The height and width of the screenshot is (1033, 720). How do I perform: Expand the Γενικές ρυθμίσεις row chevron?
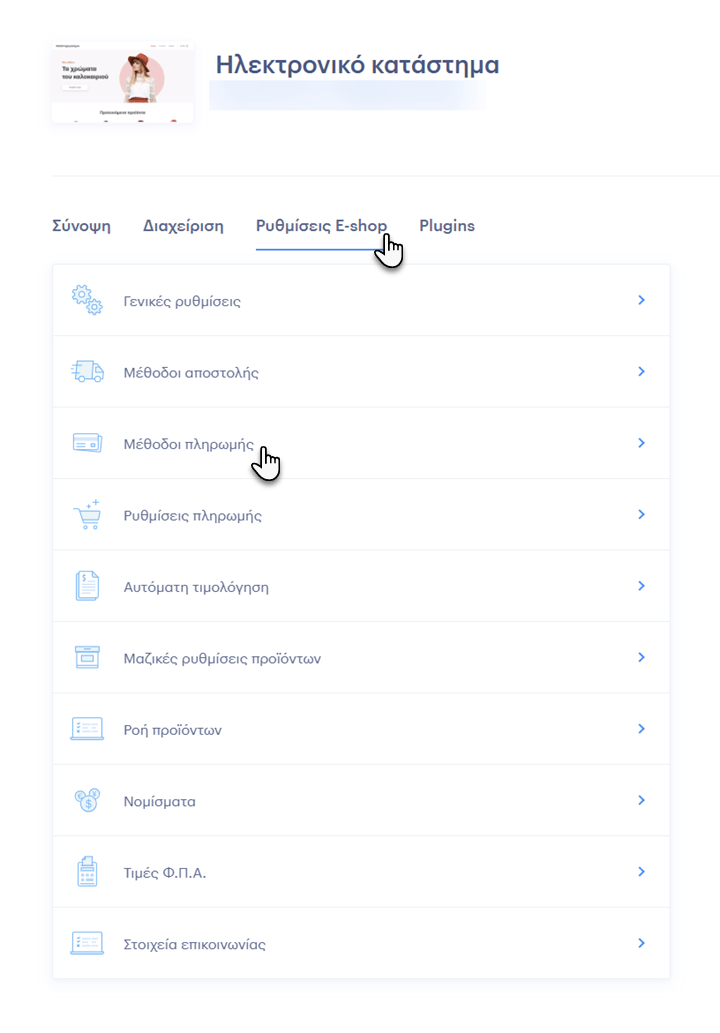(641, 300)
